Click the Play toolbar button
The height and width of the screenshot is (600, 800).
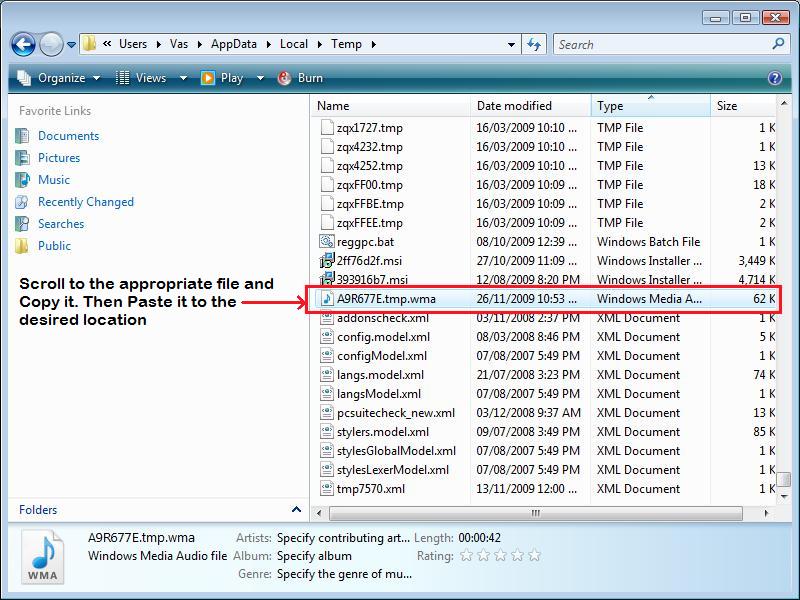223,78
